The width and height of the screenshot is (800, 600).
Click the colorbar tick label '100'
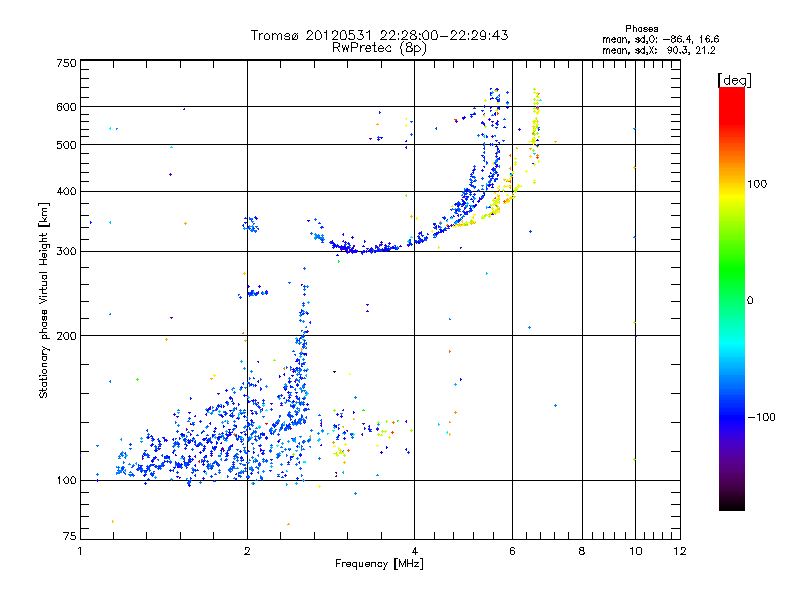click(x=757, y=184)
